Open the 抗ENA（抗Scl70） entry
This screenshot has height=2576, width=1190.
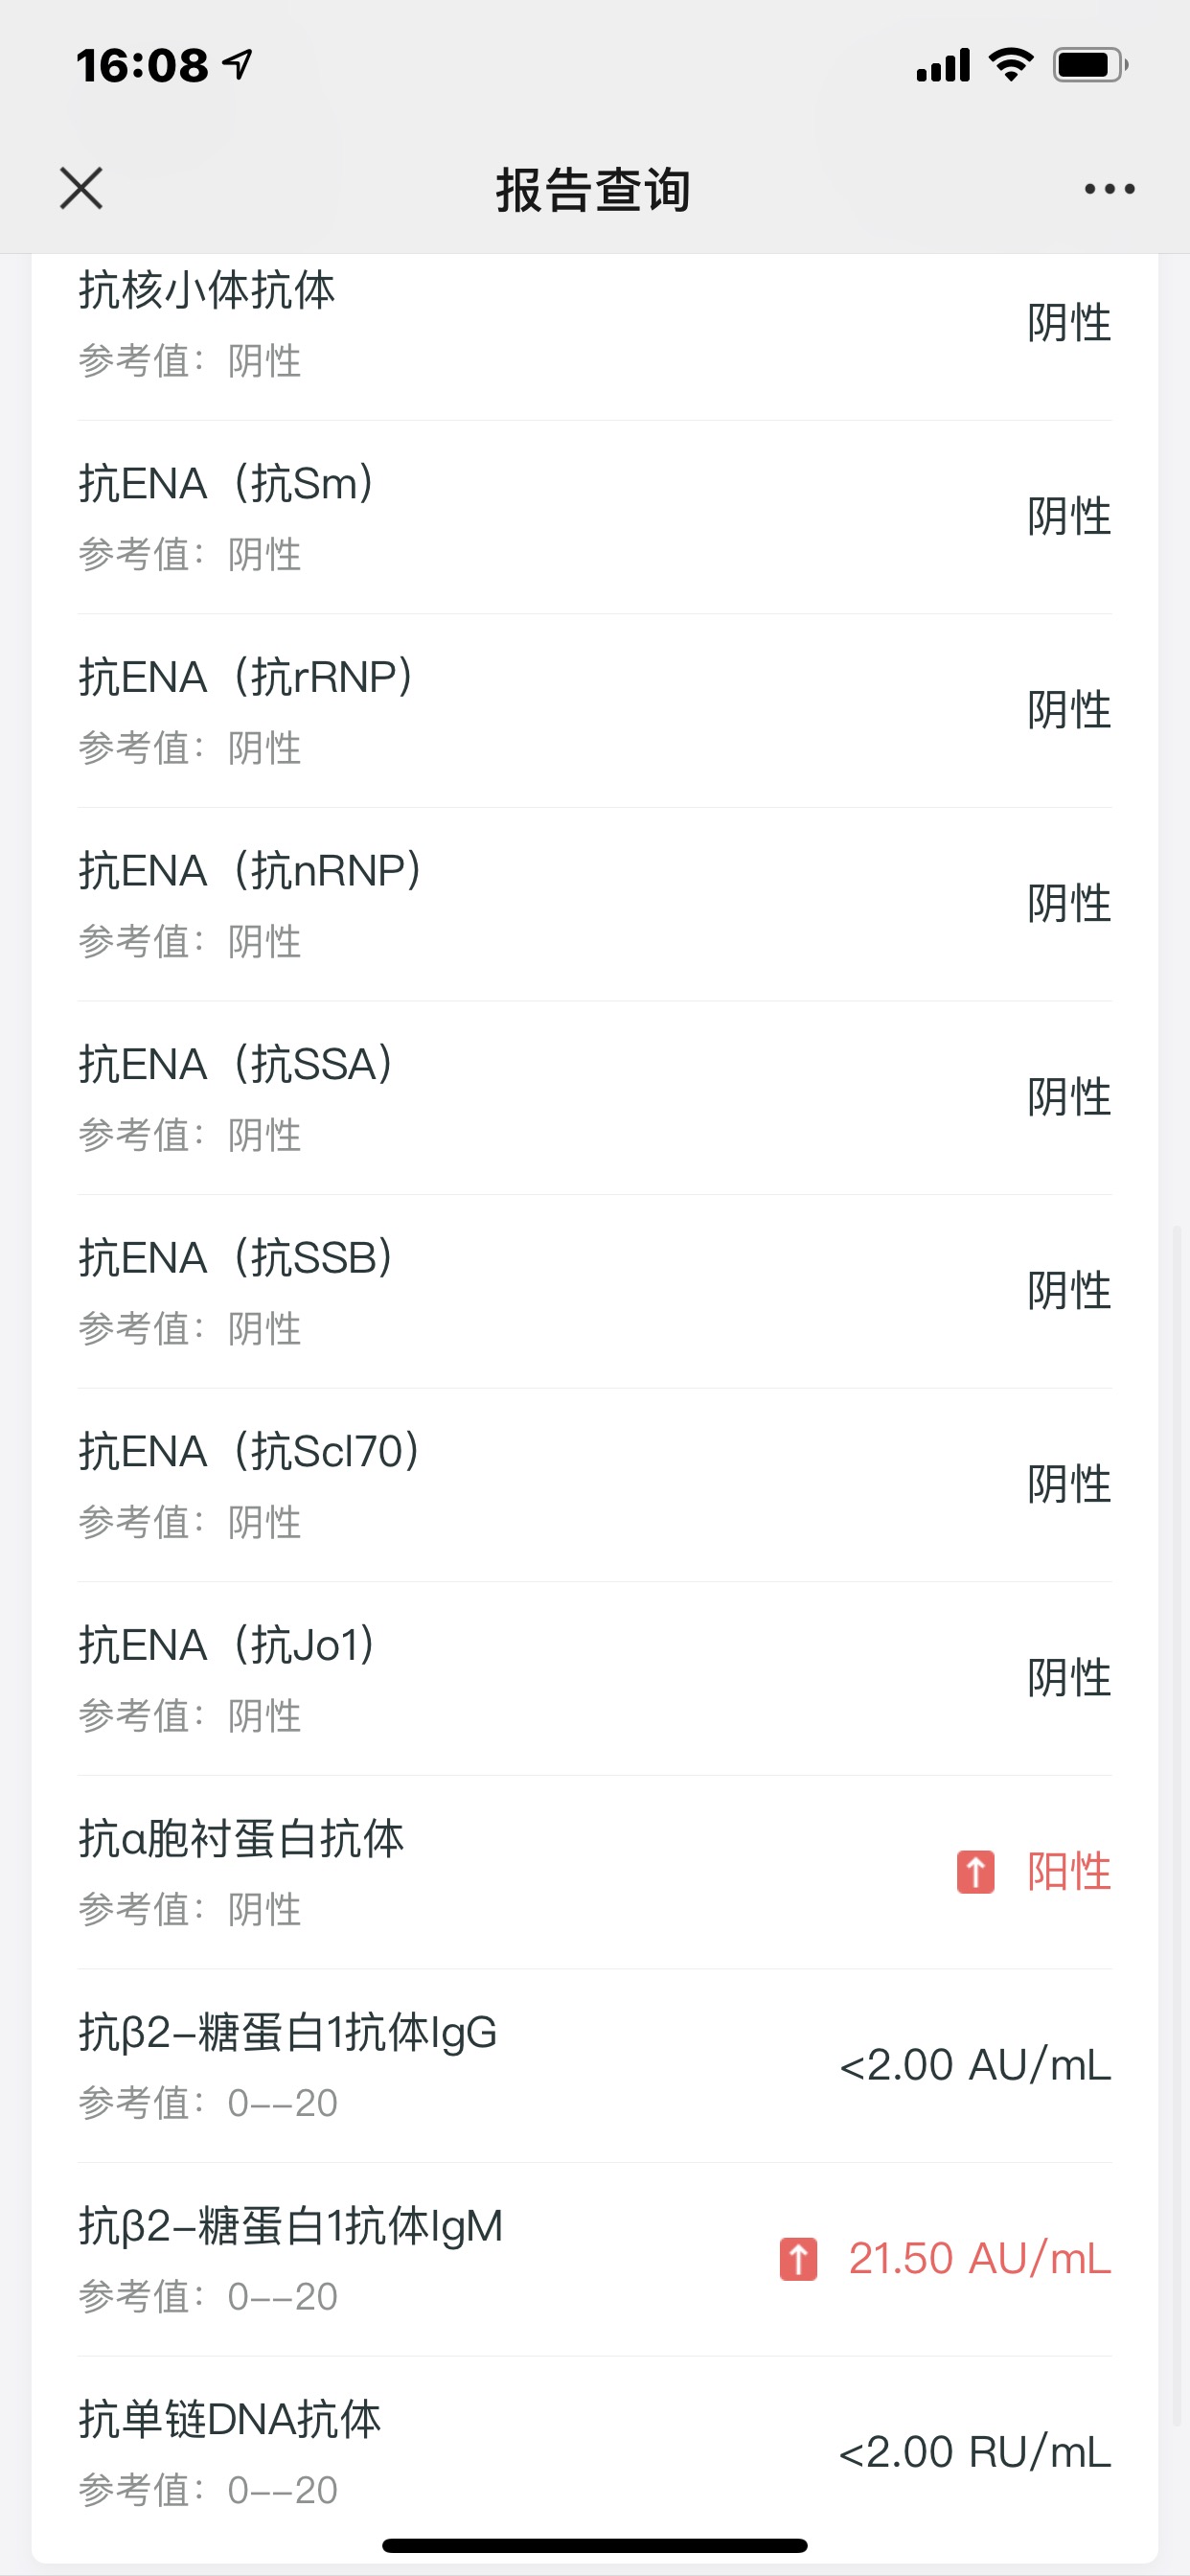coord(594,1484)
